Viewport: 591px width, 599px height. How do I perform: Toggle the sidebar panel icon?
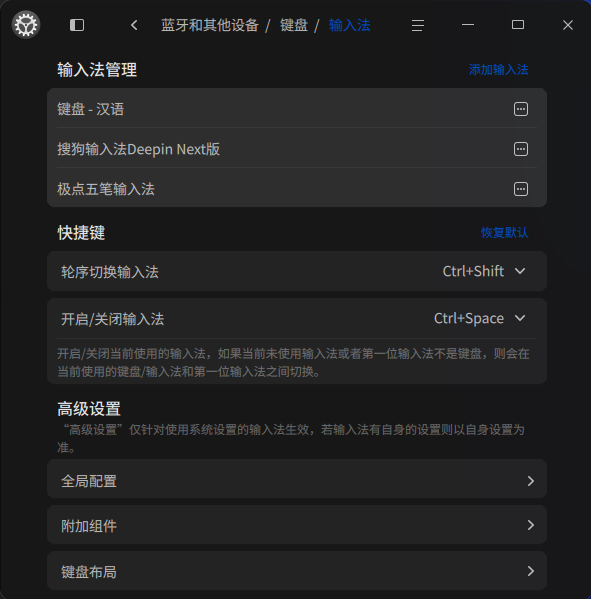pyautogui.click(x=77, y=25)
